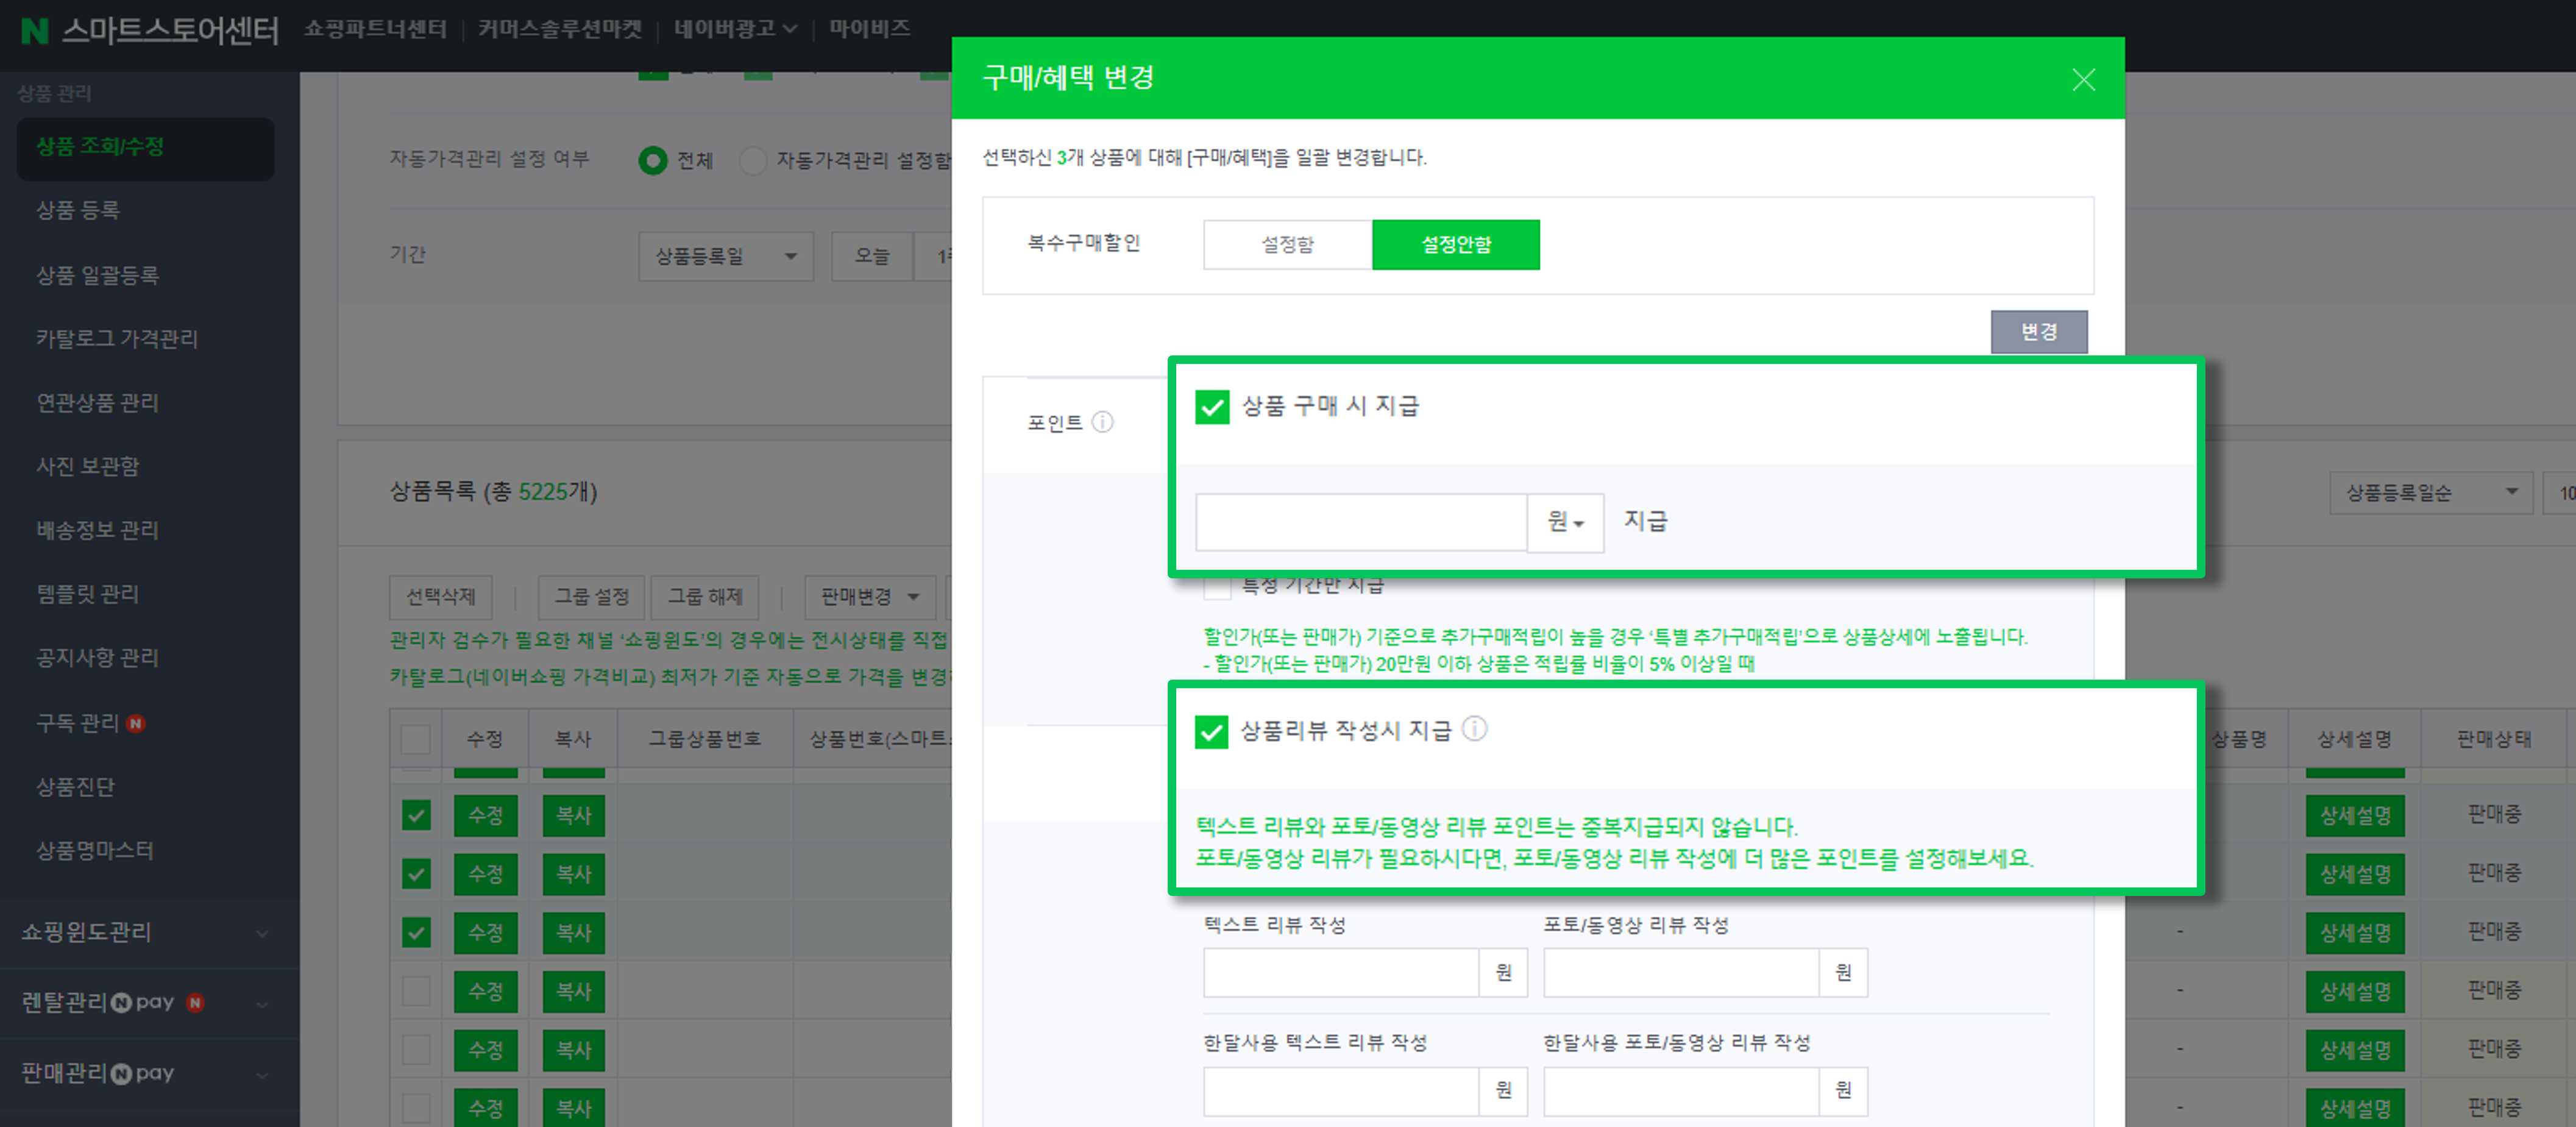
Task: Click the N badge on 구독 관리
Action: pos(136,723)
